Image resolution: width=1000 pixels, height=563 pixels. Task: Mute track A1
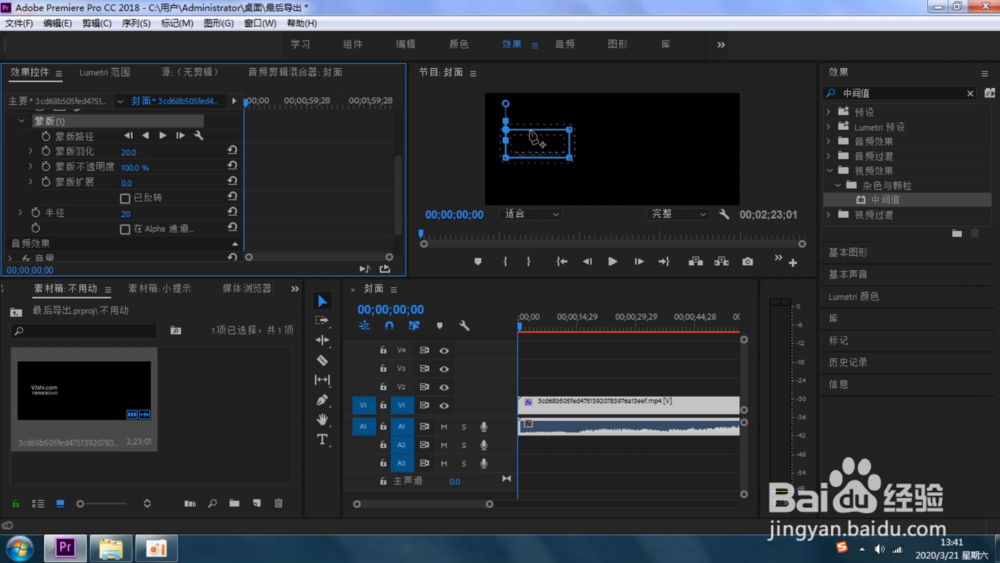click(444, 427)
